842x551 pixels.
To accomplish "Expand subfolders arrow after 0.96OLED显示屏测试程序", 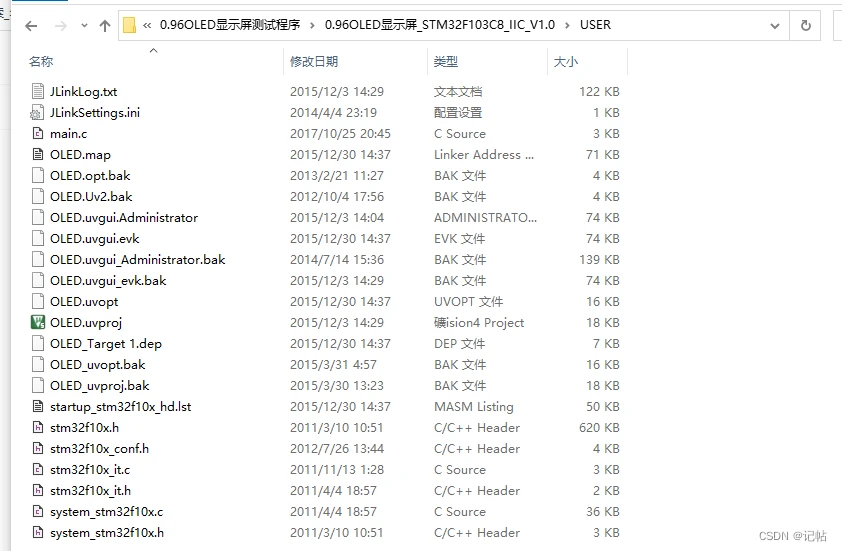I will coord(312,25).
